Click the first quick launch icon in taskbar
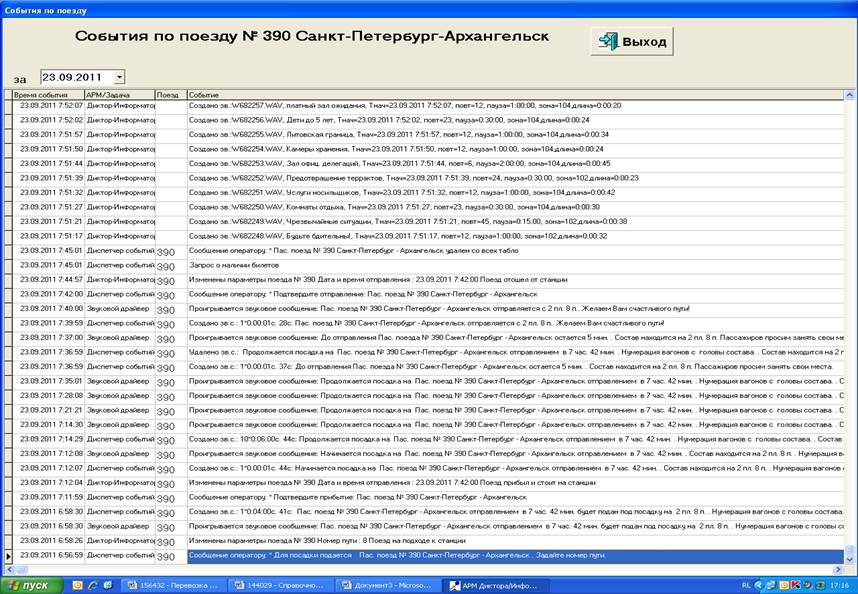The image size is (858, 594). click(74, 585)
